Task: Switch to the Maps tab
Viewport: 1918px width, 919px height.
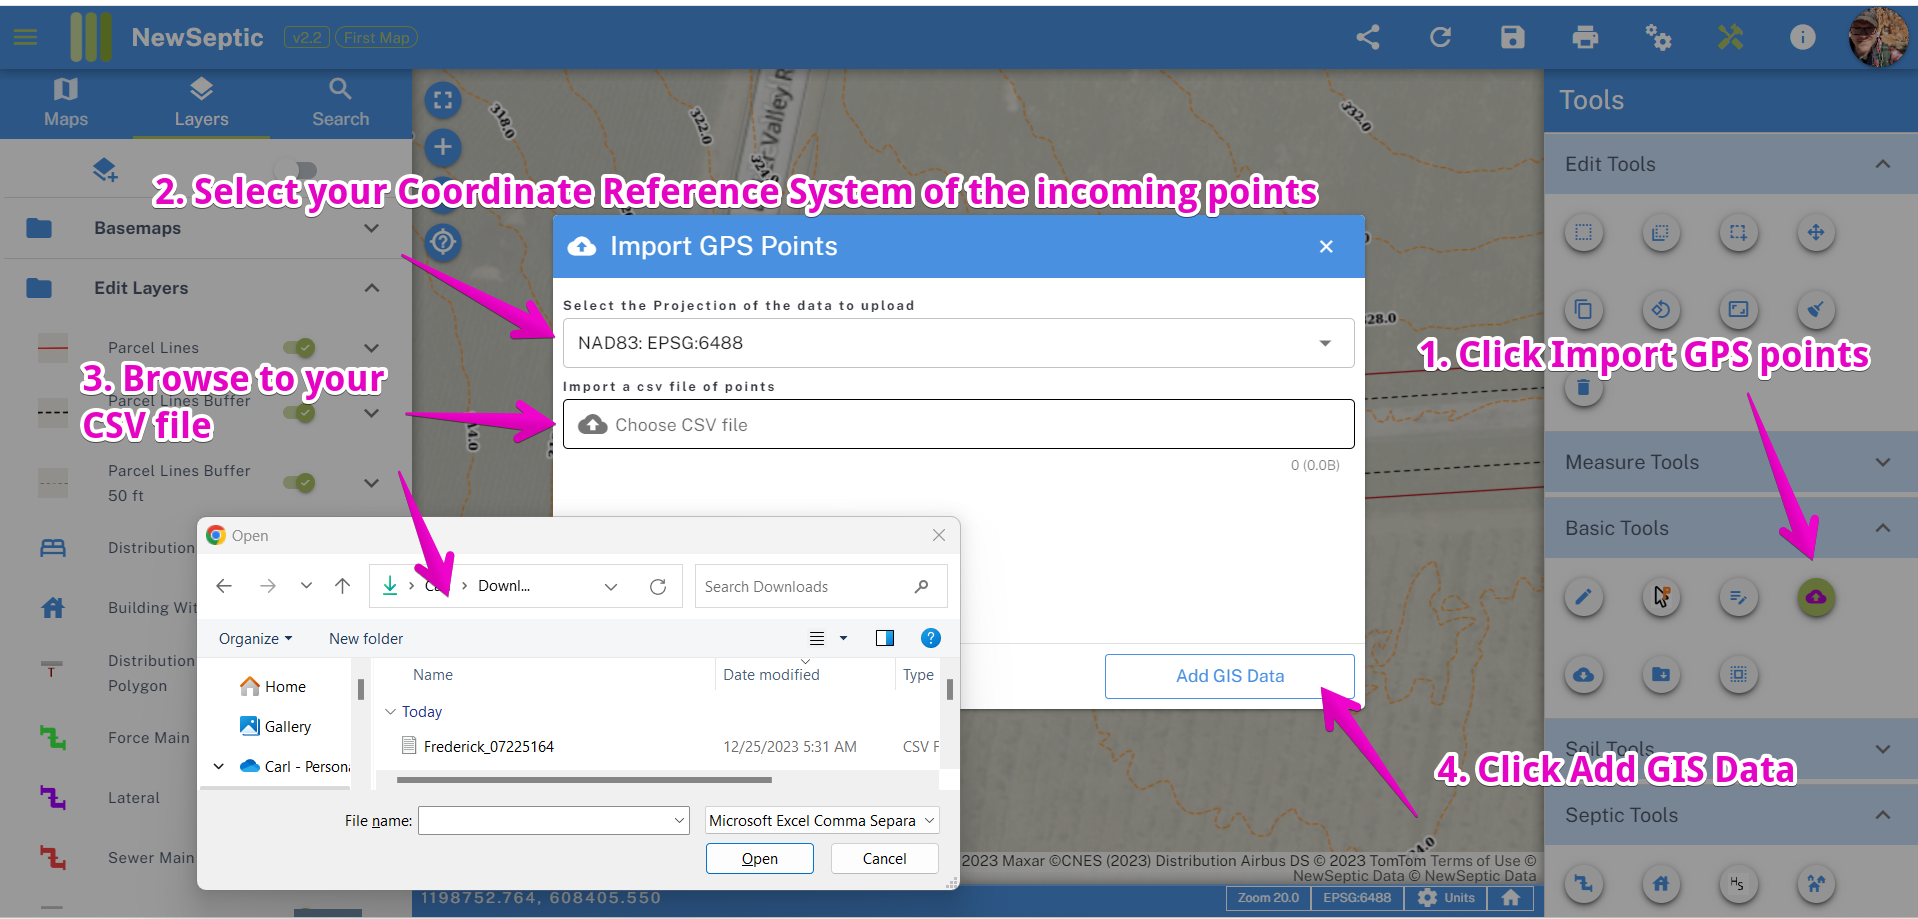Action: tap(66, 103)
